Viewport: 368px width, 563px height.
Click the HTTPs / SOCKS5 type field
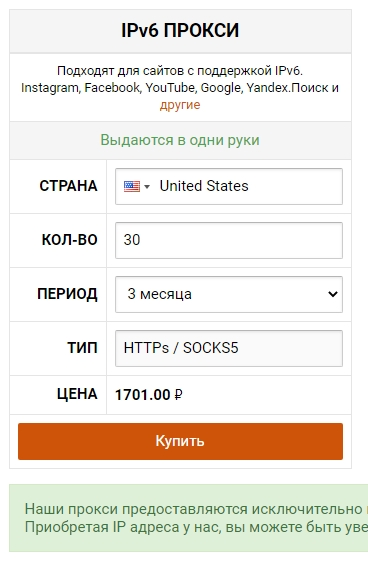tap(229, 348)
